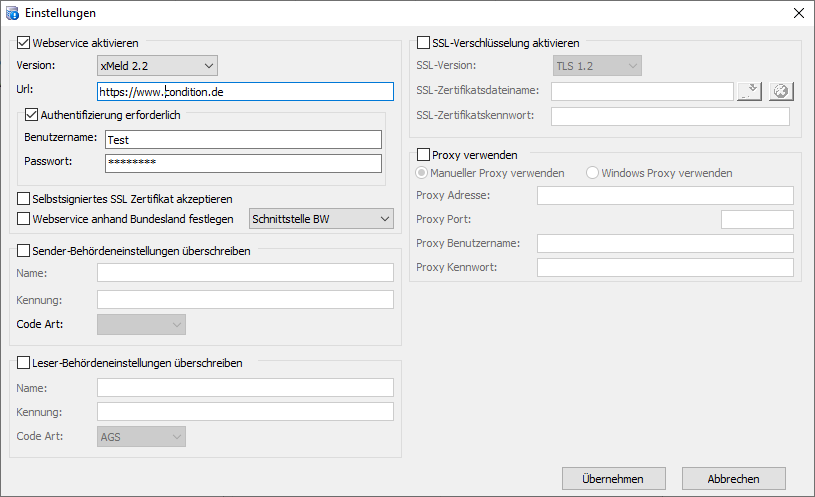Screen dimensions: 815x497
Task: Uncheck Authentifizierung erforderlich
Action: click(x=31, y=115)
